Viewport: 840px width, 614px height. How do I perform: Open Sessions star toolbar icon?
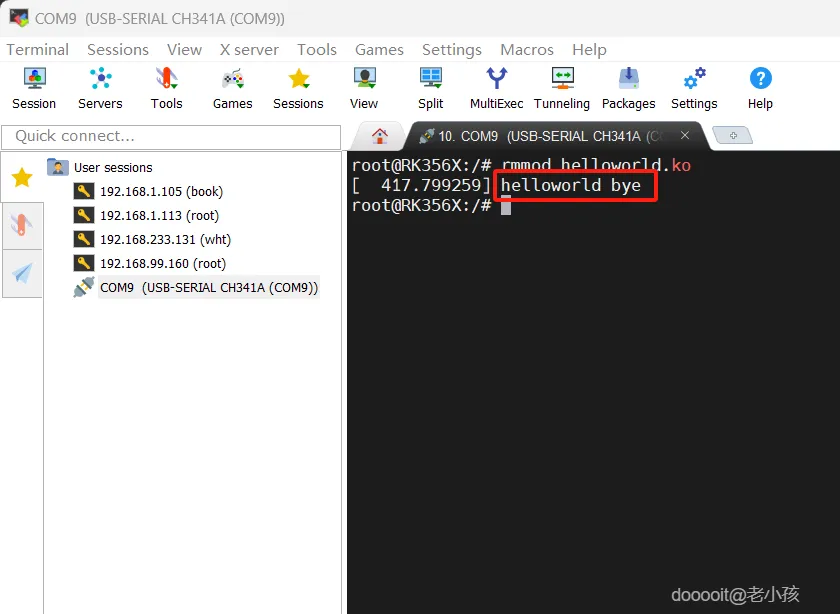(x=298, y=88)
